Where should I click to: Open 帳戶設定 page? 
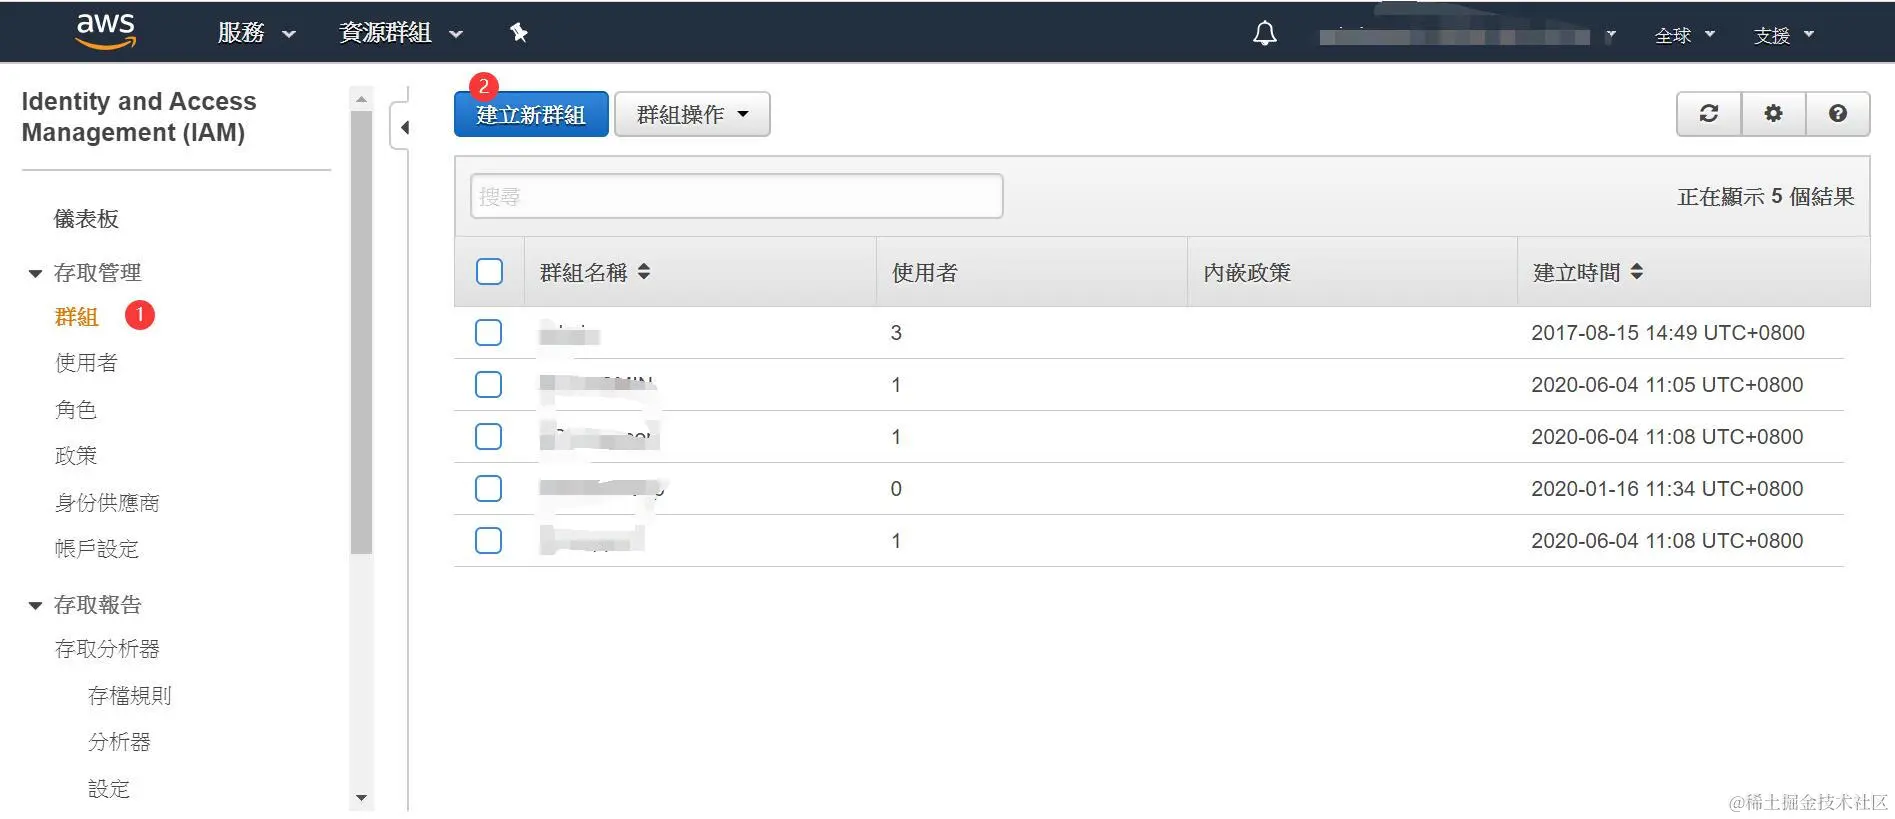pyautogui.click(x=97, y=549)
